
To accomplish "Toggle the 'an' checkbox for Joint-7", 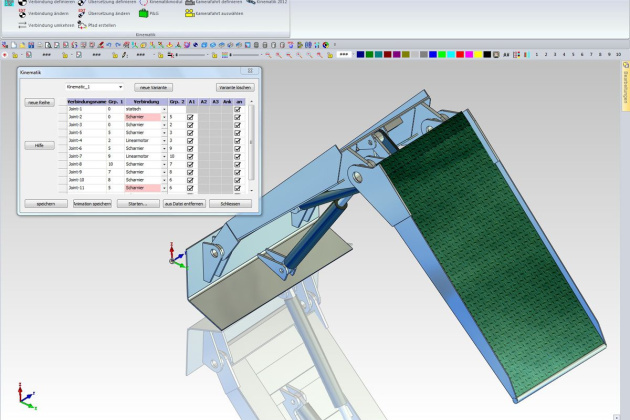I will pyautogui.click(x=237, y=156).
